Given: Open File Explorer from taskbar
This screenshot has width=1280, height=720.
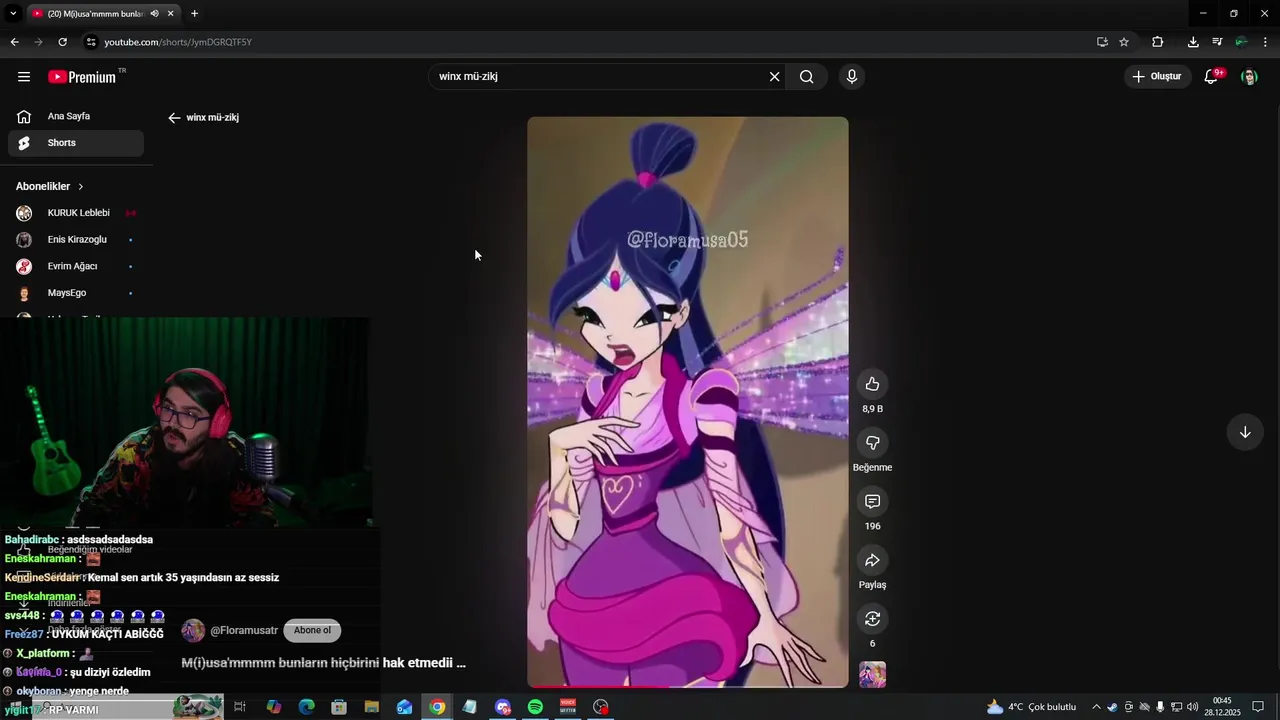Looking at the screenshot, I should coord(371,707).
